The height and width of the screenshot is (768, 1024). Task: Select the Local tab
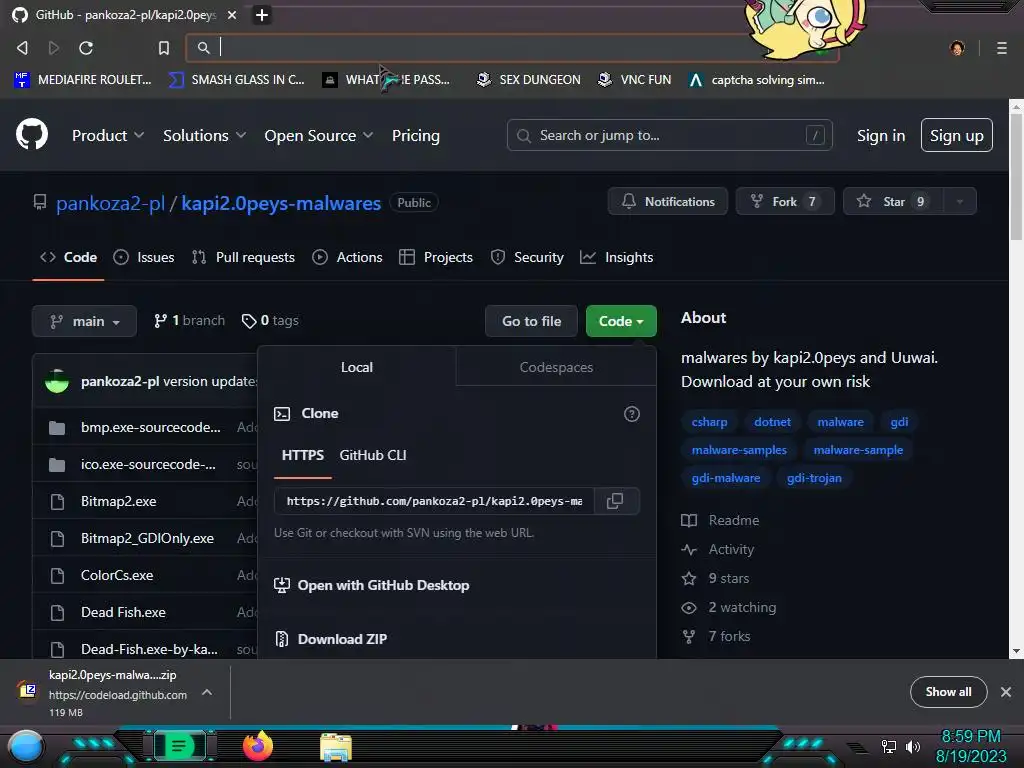(357, 367)
